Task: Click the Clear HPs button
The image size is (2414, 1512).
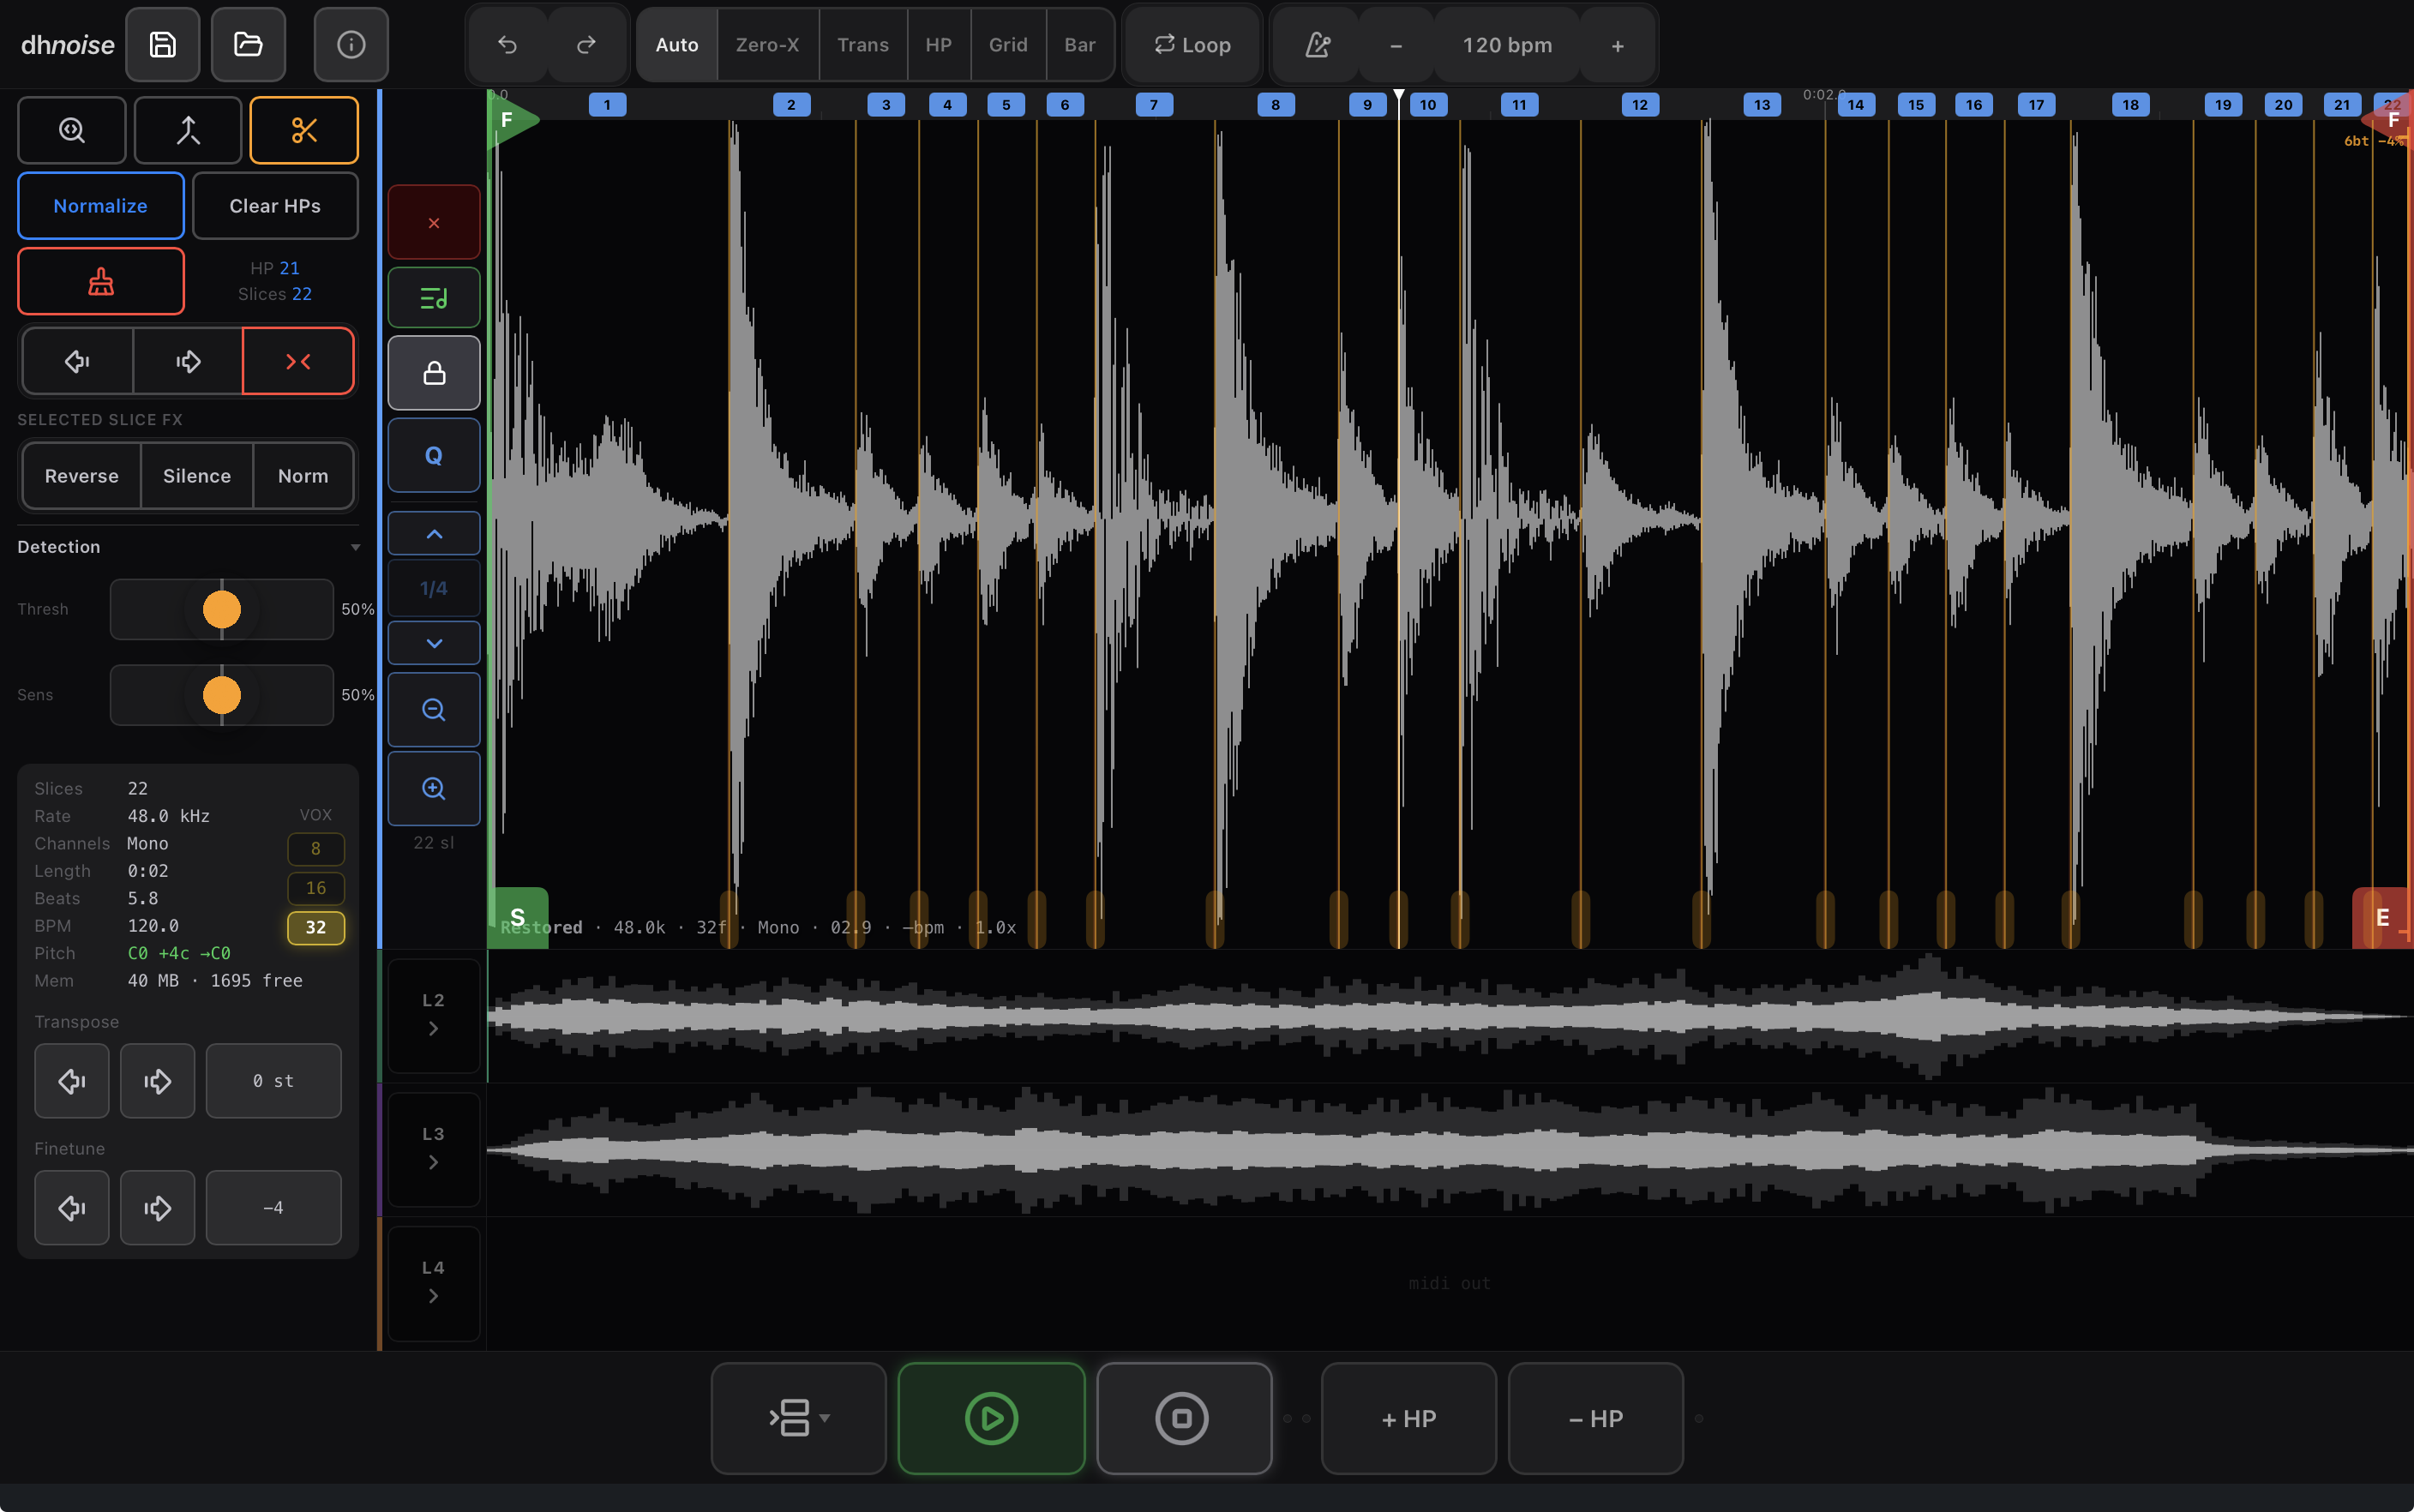Action: point(275,205)
